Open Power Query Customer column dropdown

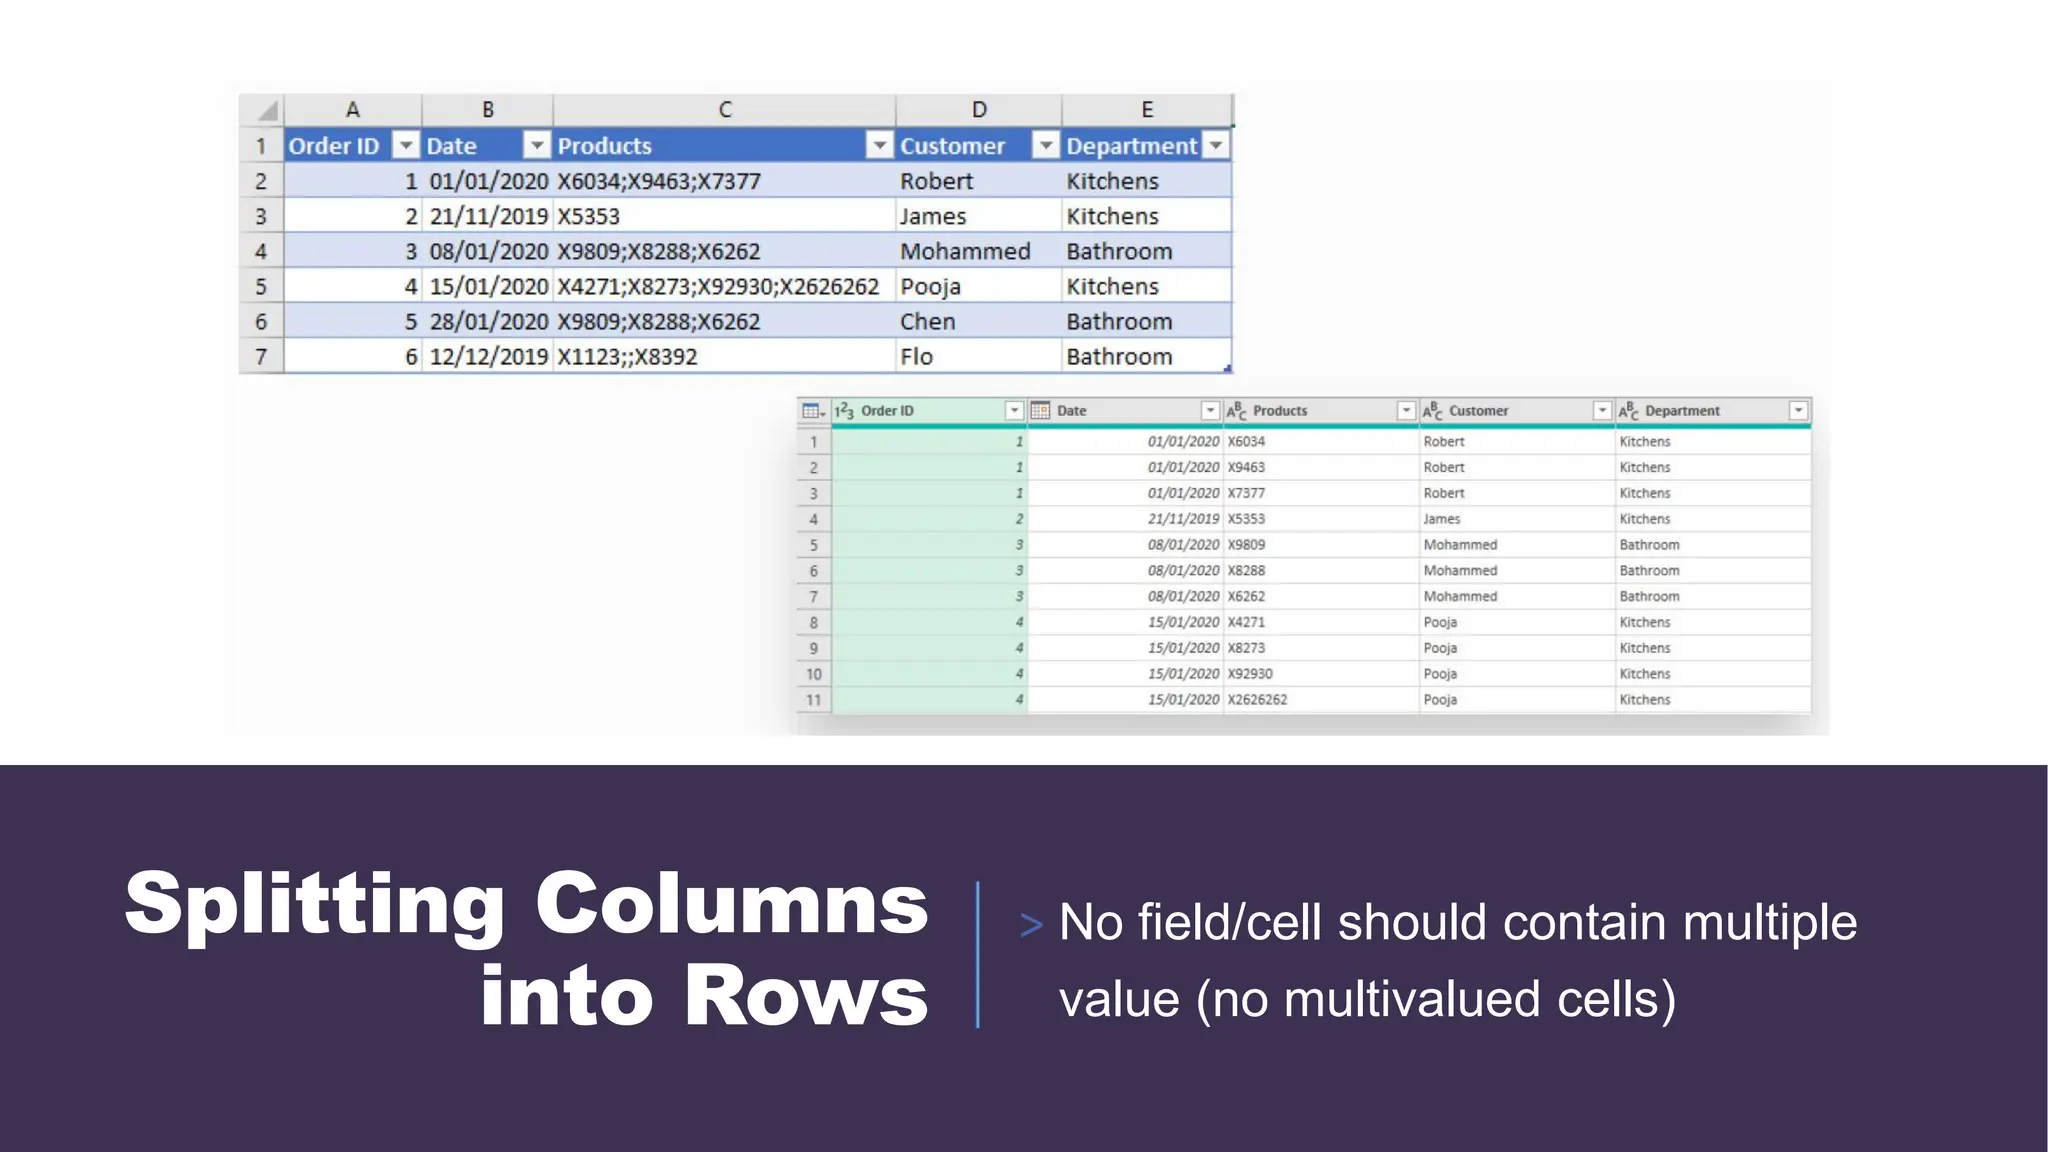pyautogui.click(x=1602, y=411)
